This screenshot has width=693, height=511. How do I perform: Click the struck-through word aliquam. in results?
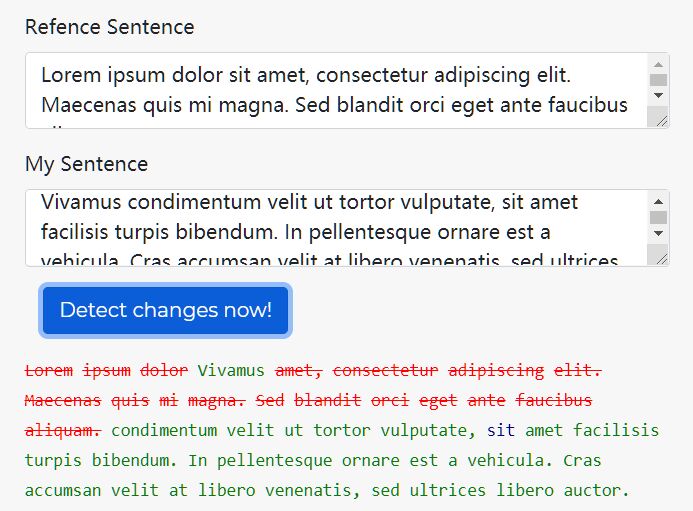coord(63,431)
